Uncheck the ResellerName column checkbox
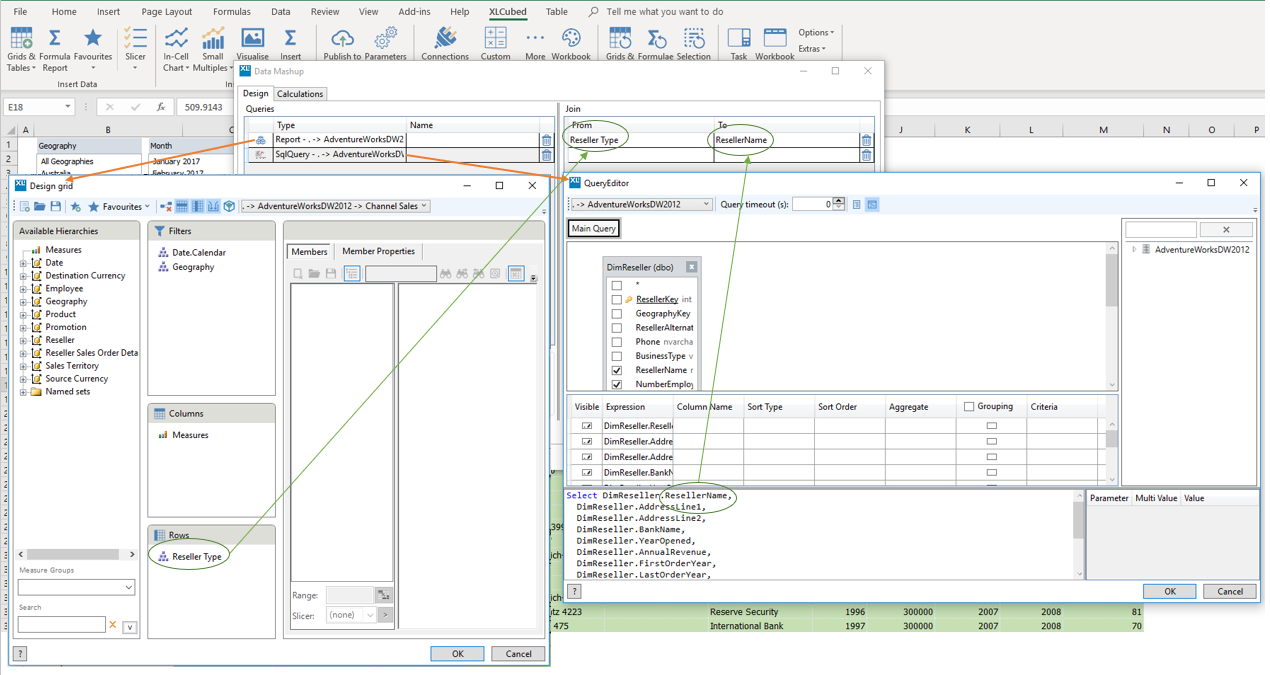This screenshot has height=675, width=1270. (x=617, y=370)
